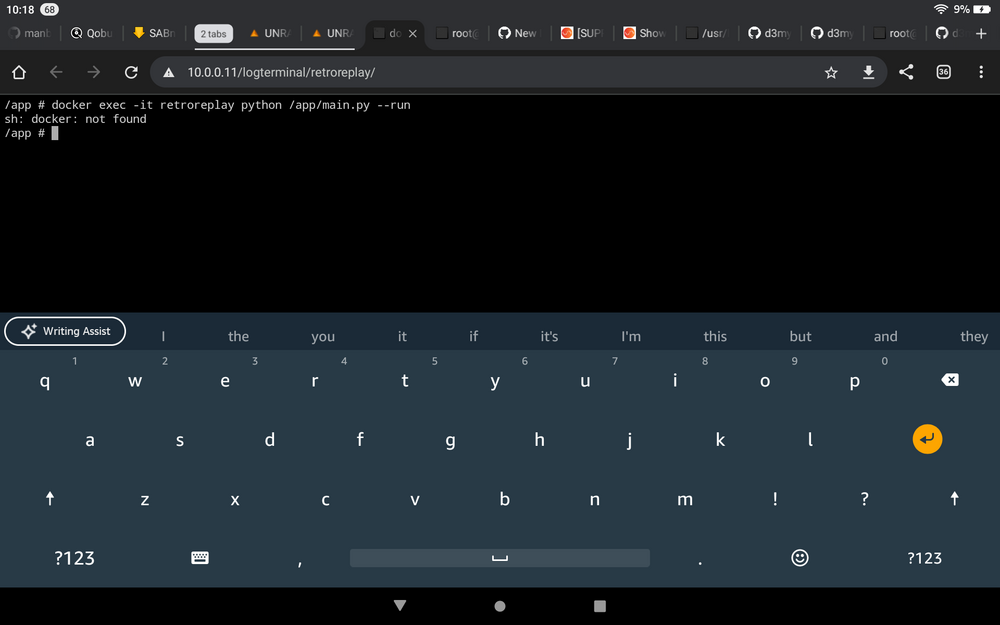Tap the m key
Viewport: 1000px width, 625px height.
[685, 499]
